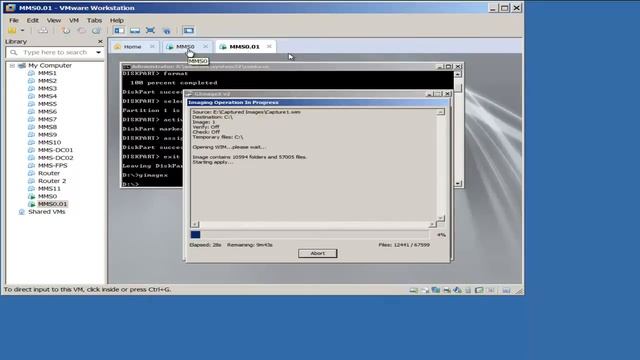
Task: Click the MMS11 virtual machine icon
Action: (31, 189)
